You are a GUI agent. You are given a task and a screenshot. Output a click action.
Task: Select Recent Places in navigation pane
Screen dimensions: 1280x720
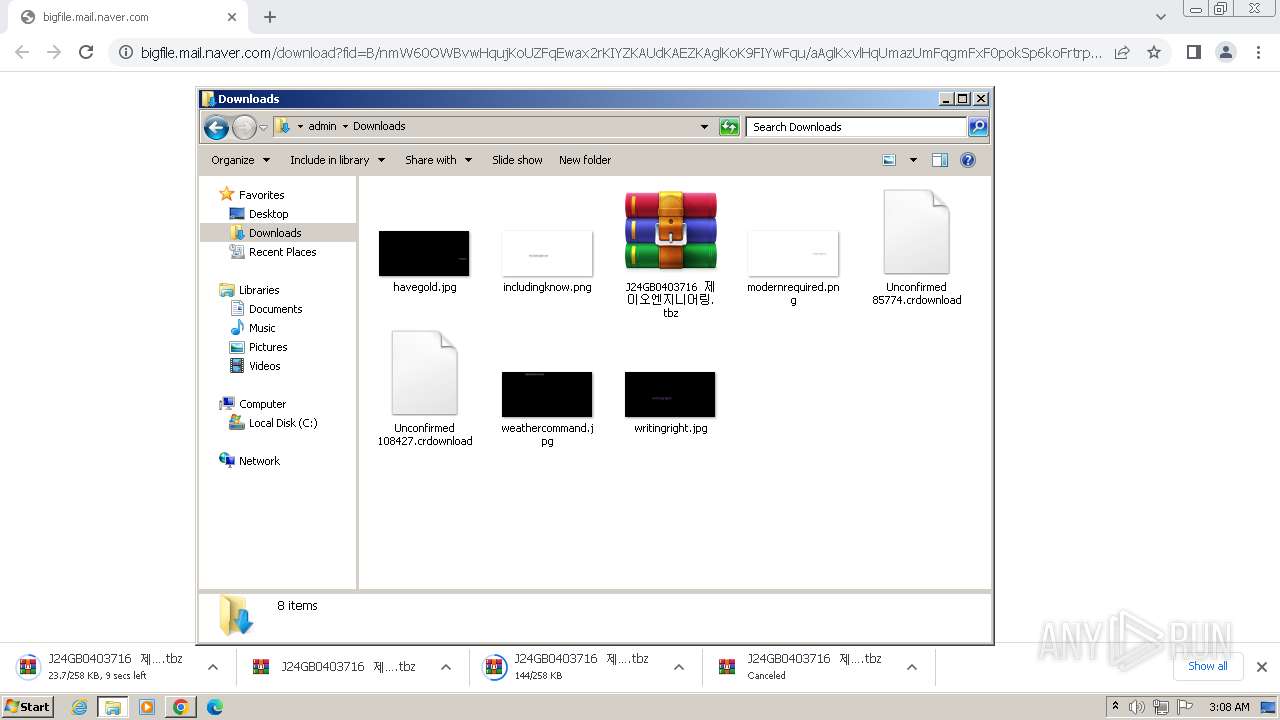[x=282, y=252]
